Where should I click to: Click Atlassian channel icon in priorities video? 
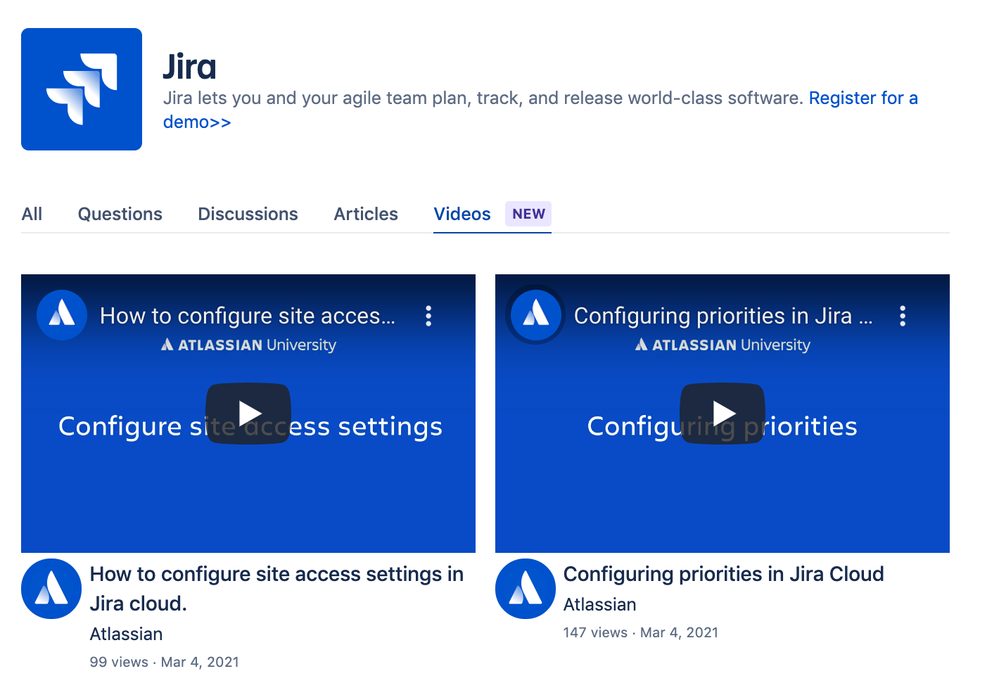click(536, 315)
